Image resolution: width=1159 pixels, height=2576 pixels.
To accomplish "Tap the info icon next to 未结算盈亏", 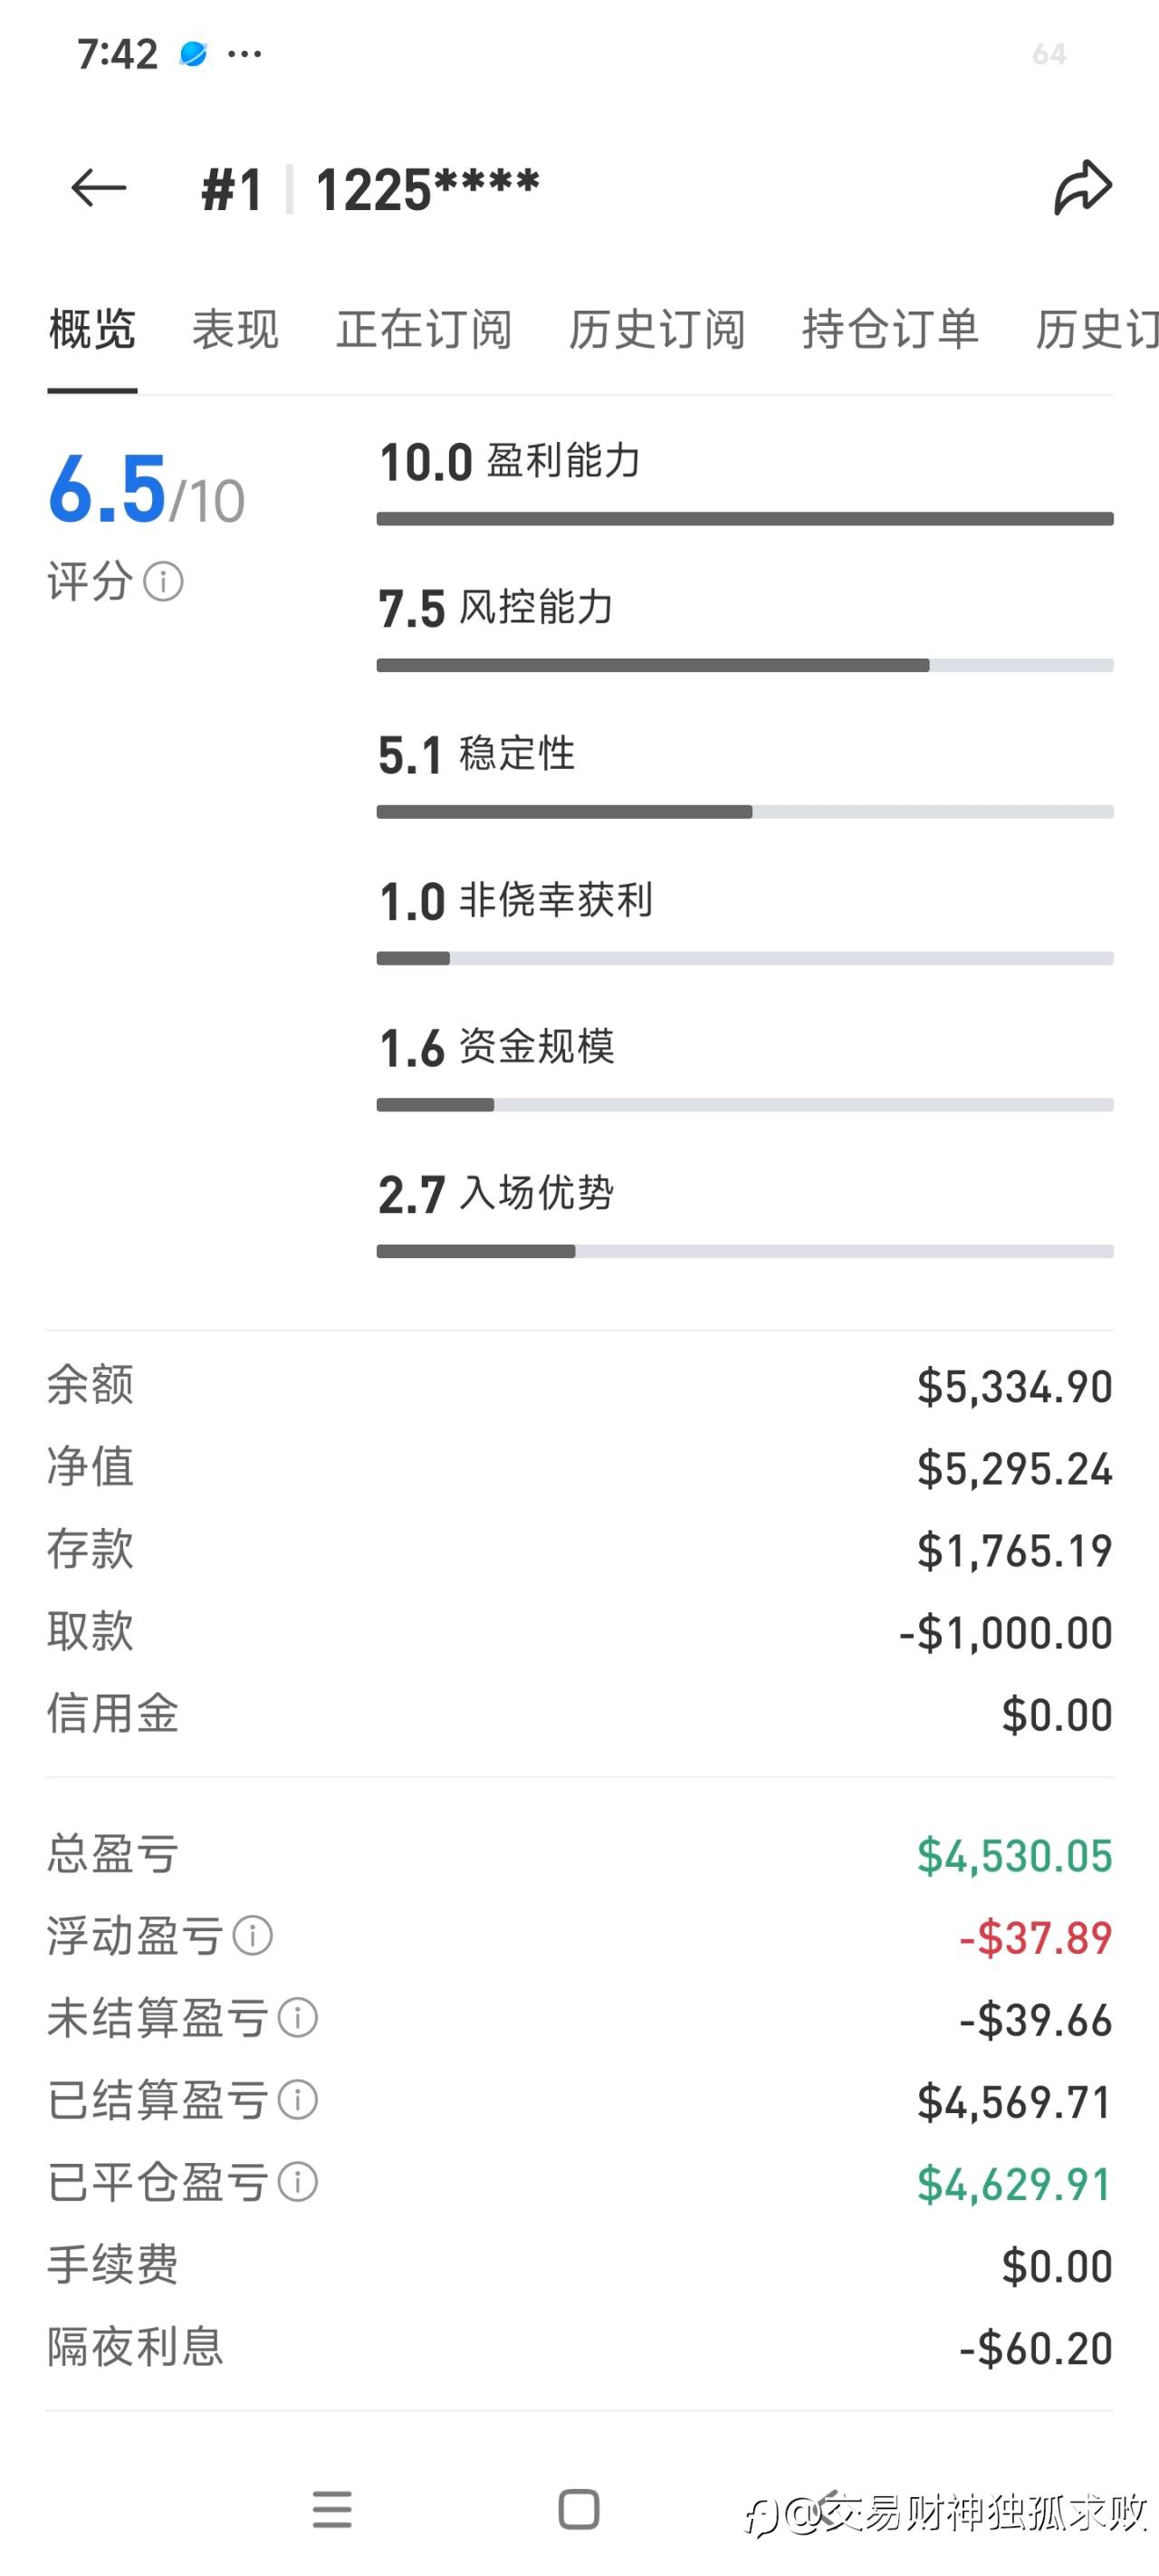I will click(x=297, y=2018).
